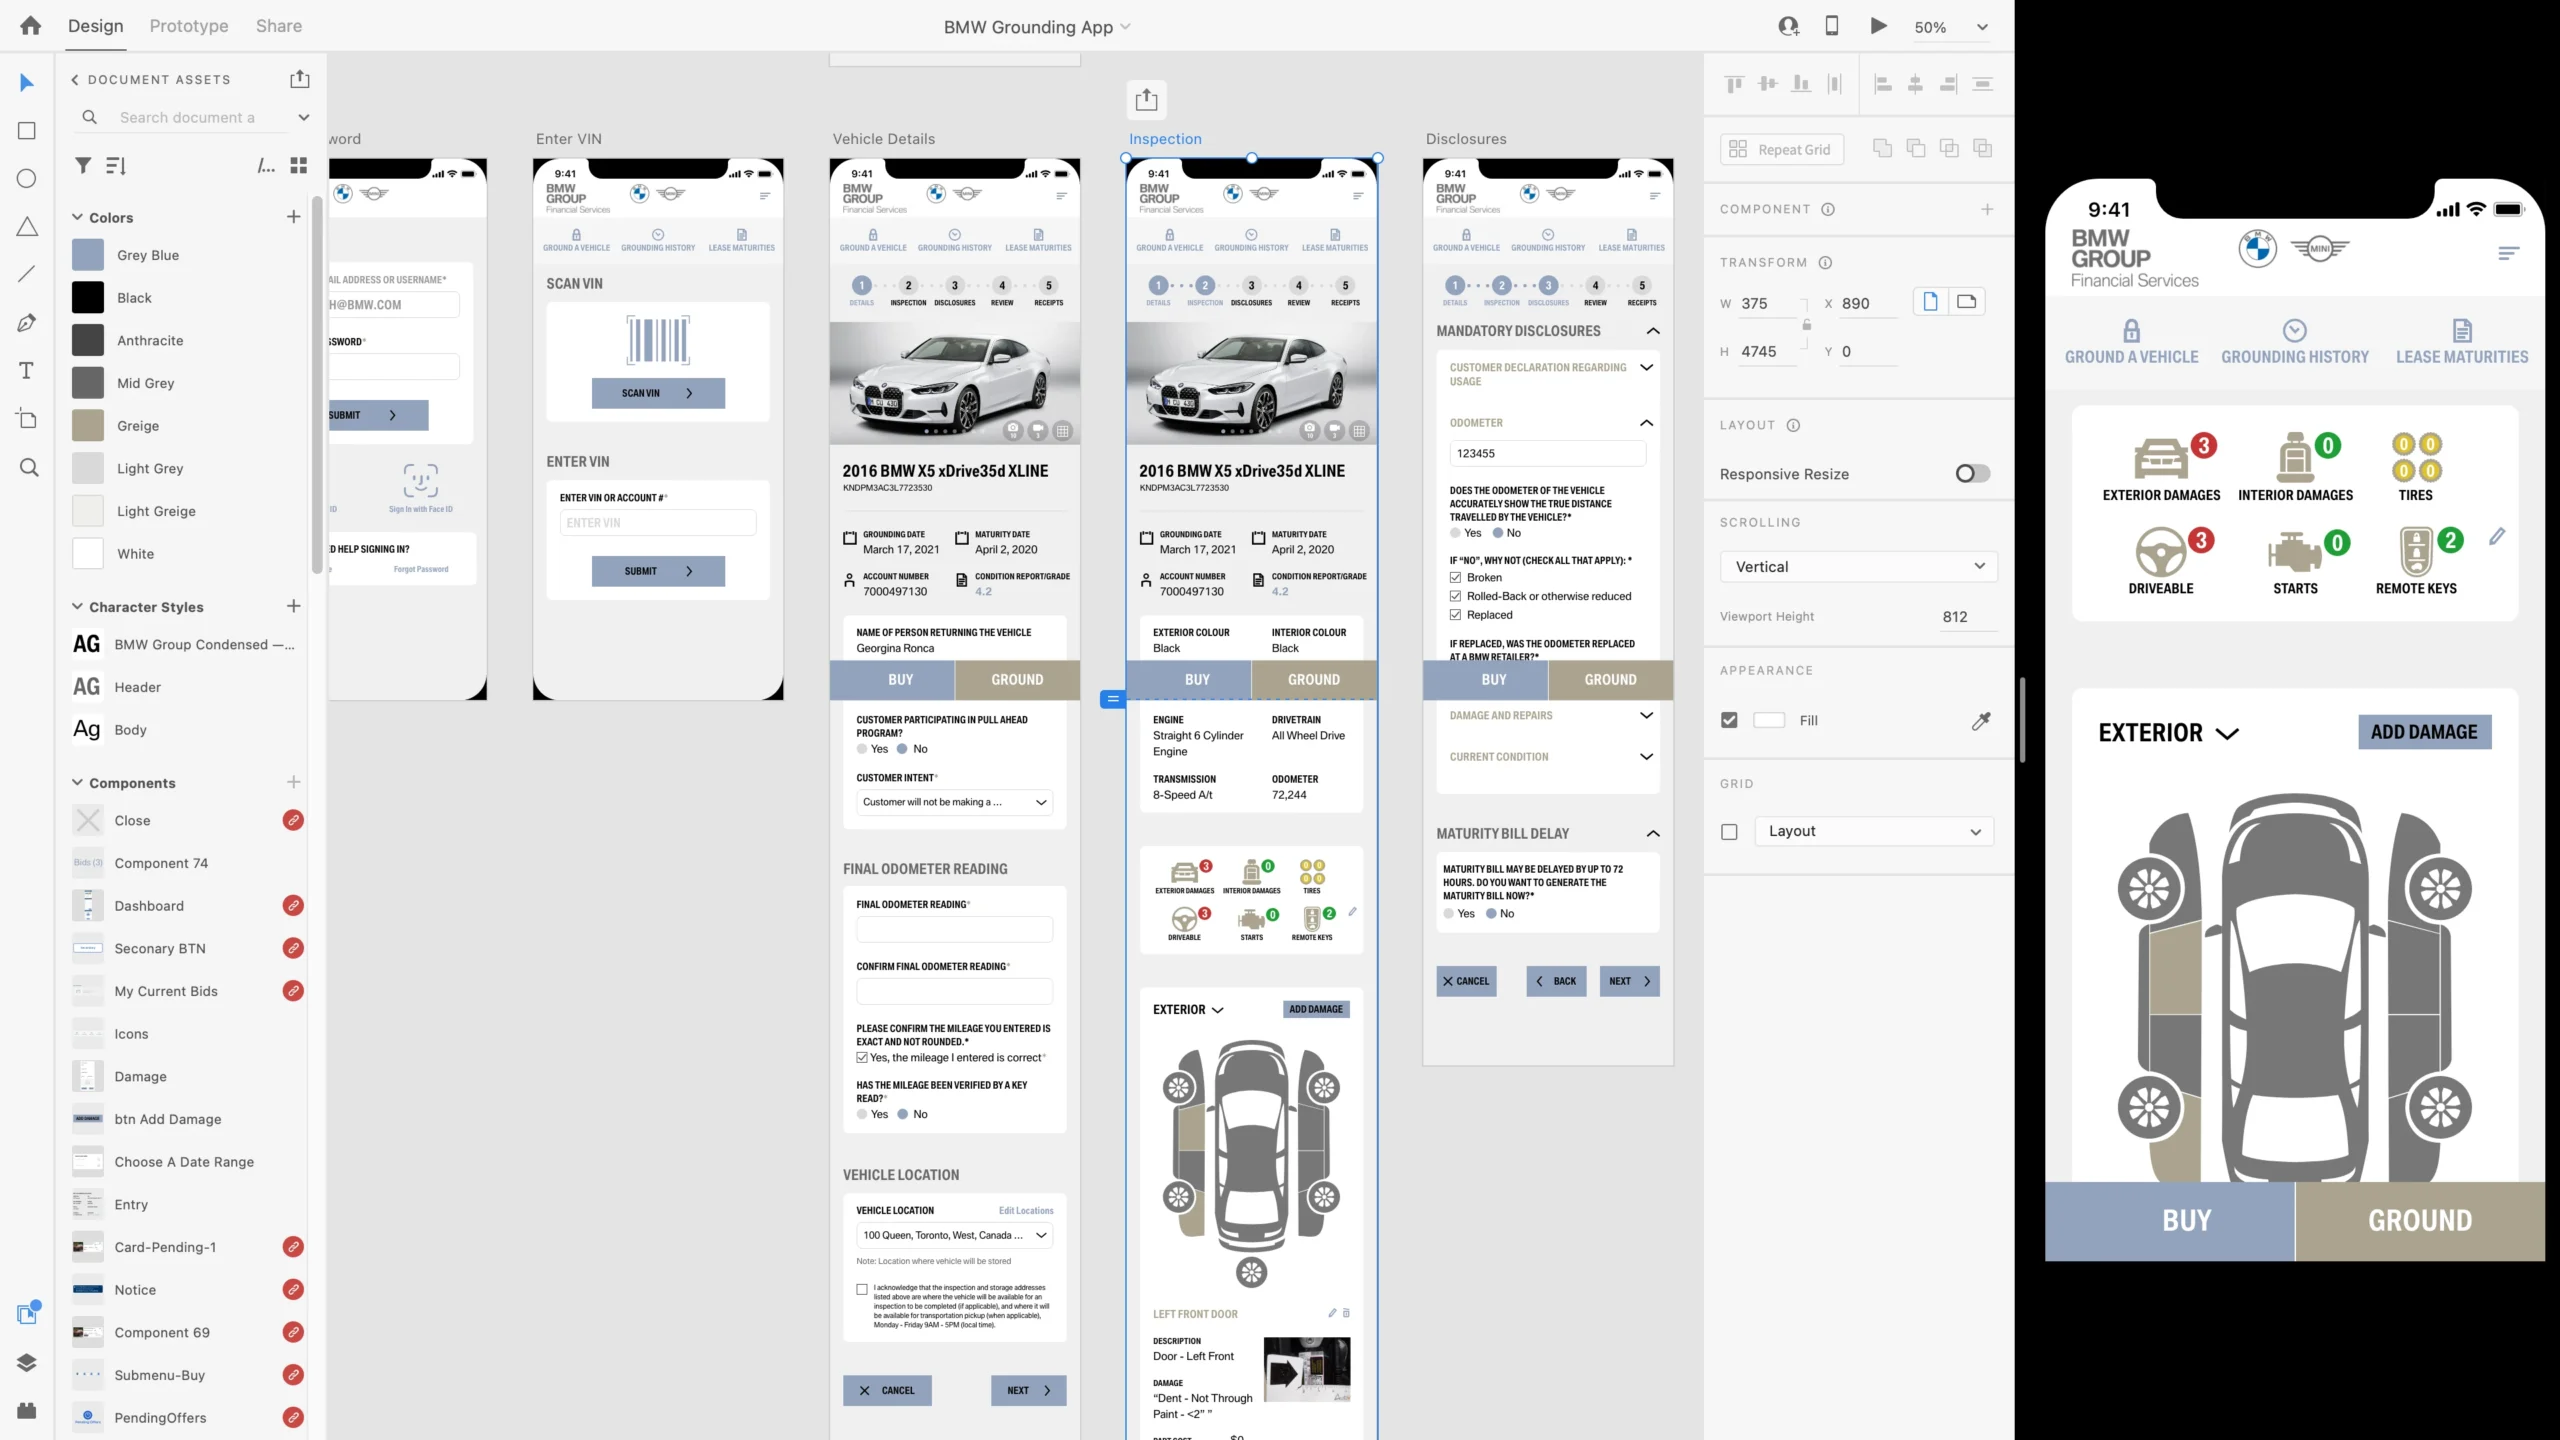Toggle the Replaced odometer checkbox

pos(1456,615)
